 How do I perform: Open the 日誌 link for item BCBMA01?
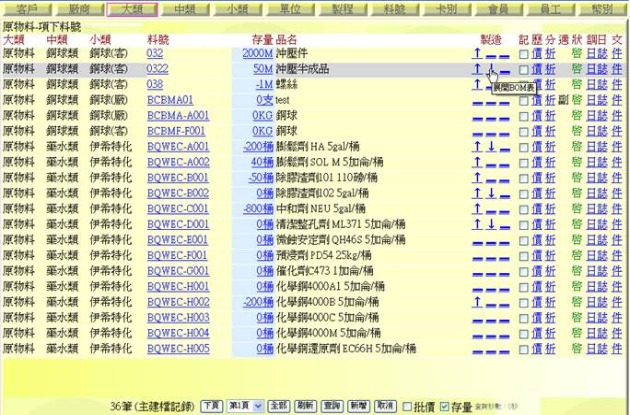(x=596, y=101)
